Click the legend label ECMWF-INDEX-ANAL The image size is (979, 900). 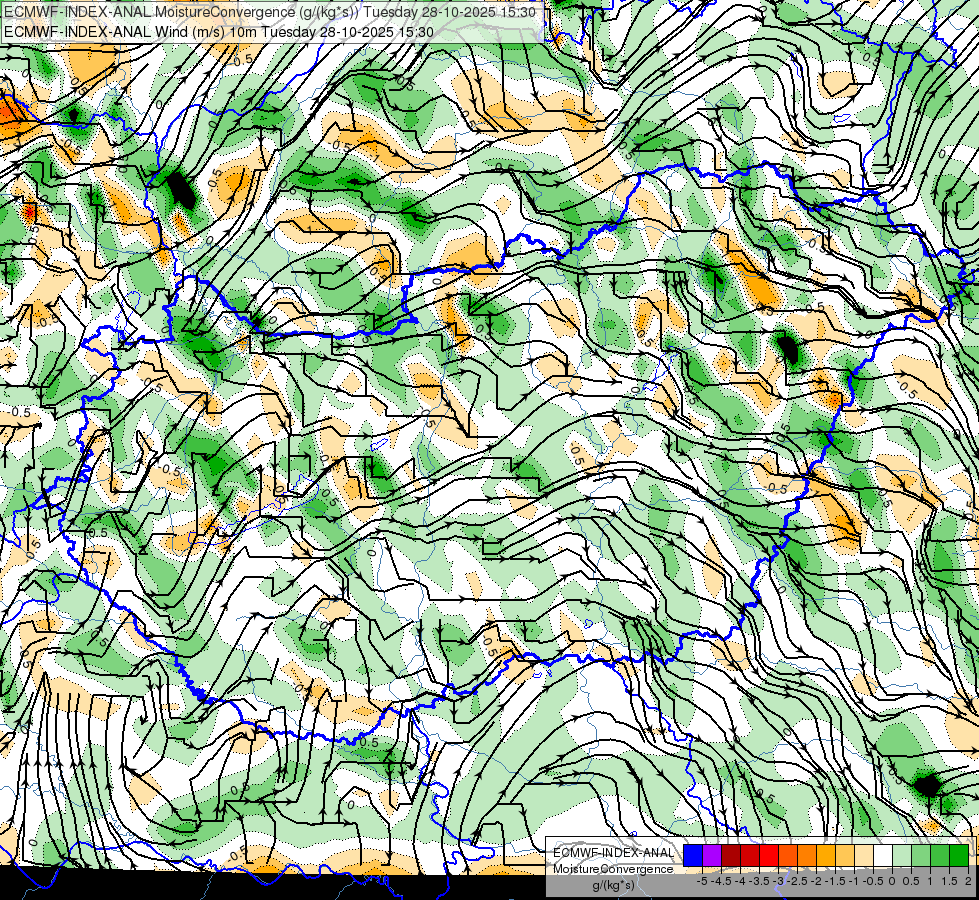(613, 853)
